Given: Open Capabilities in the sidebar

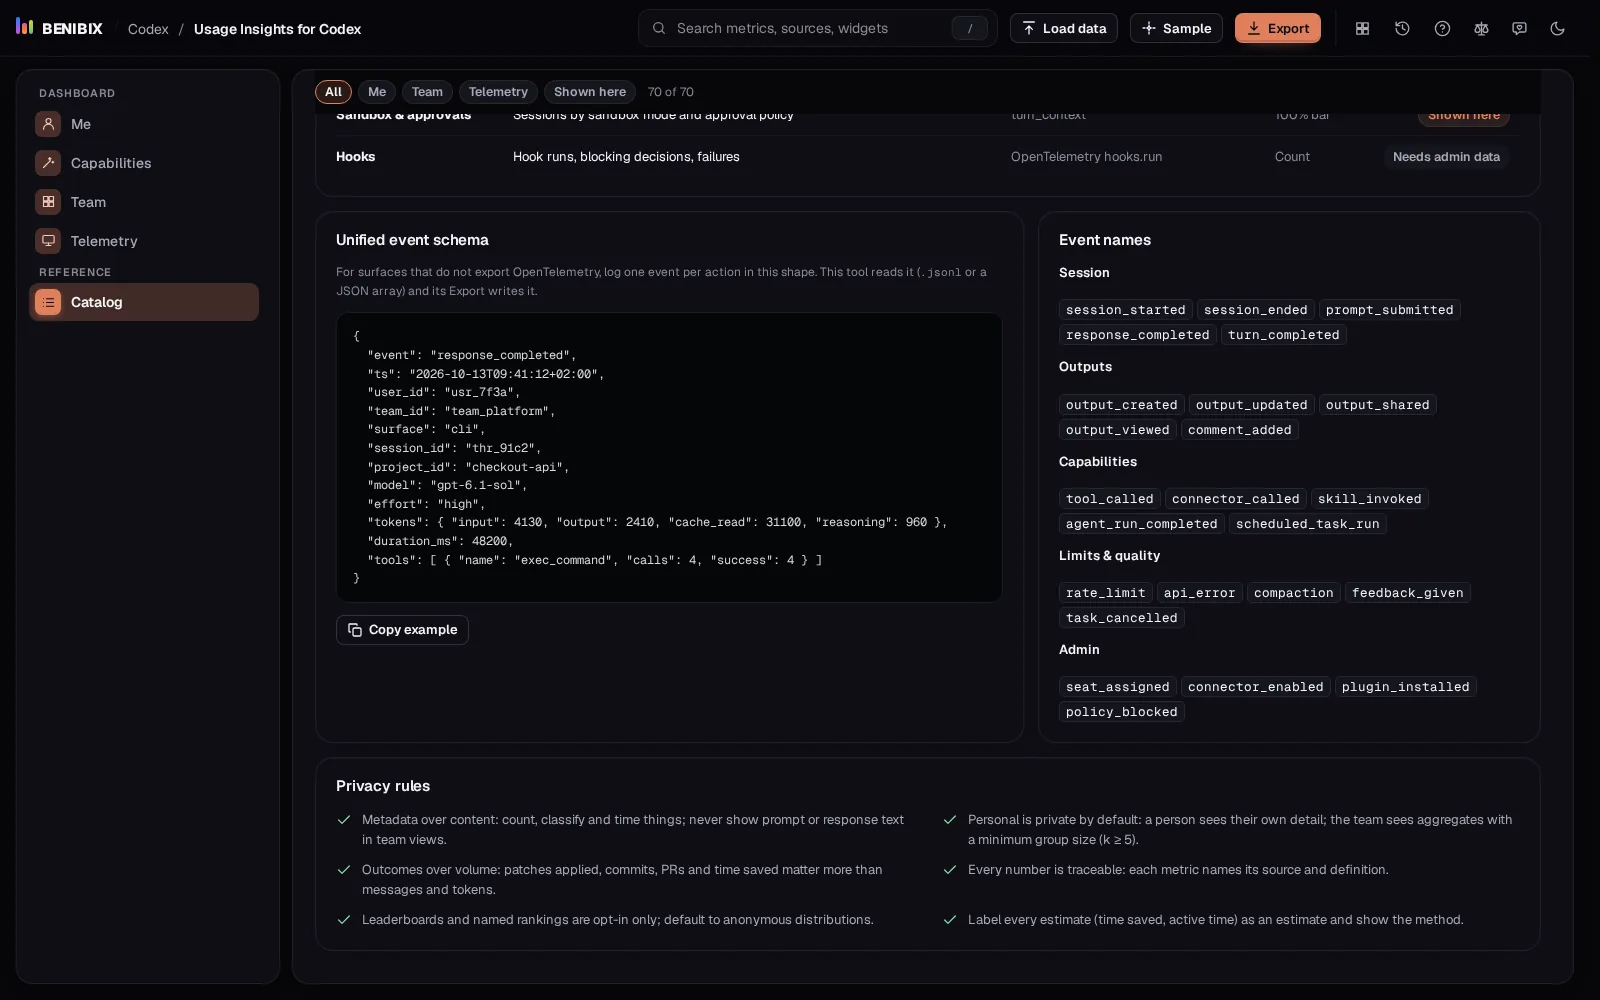Looking at the screenshot, I should pos(144,163).
